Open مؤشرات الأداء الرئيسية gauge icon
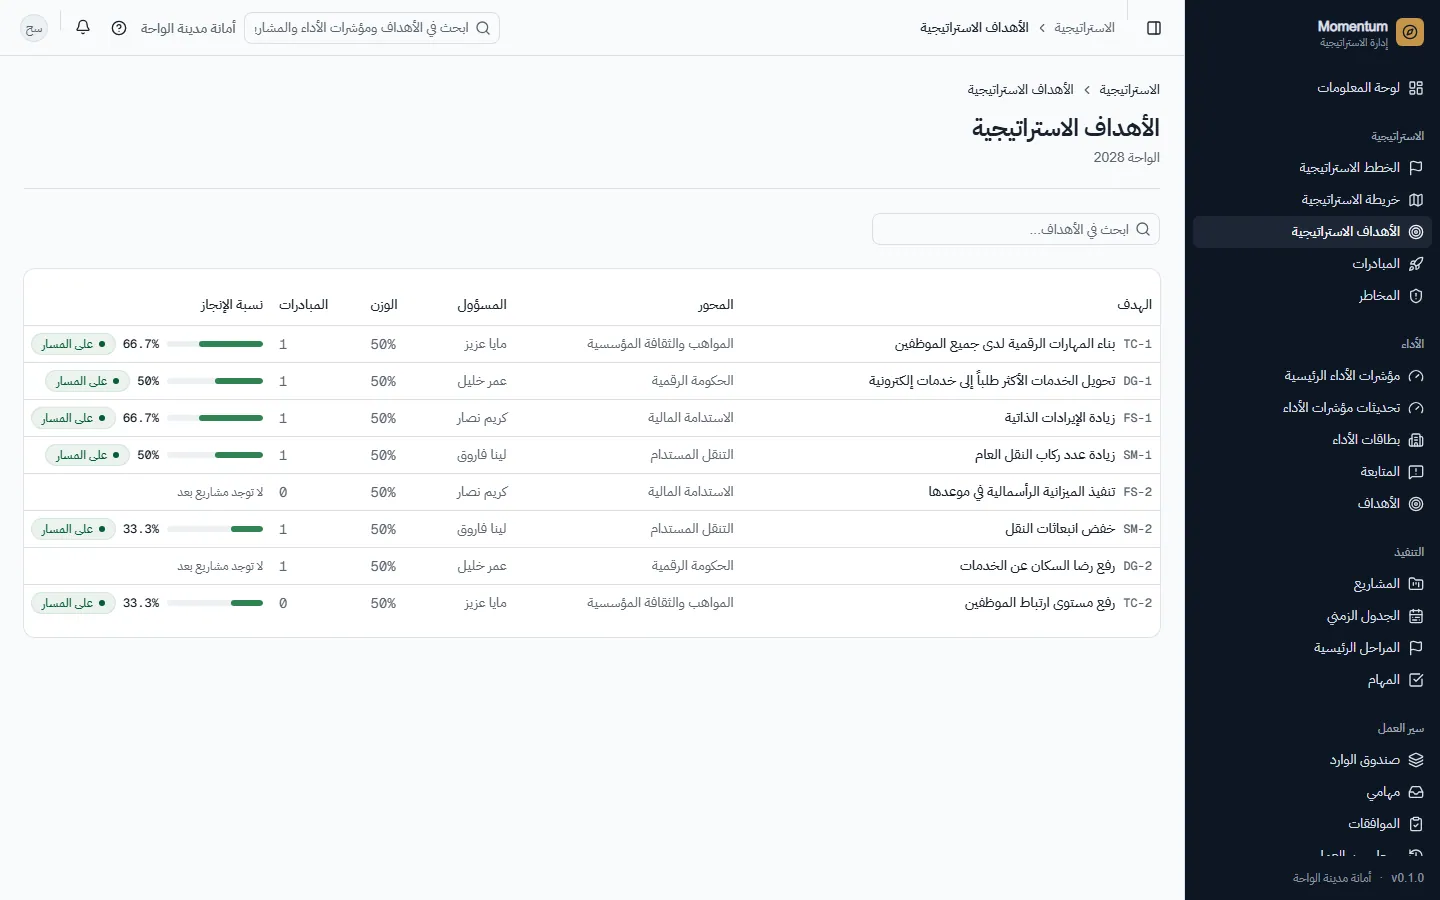1440x900 pixels. [1416, 376]
